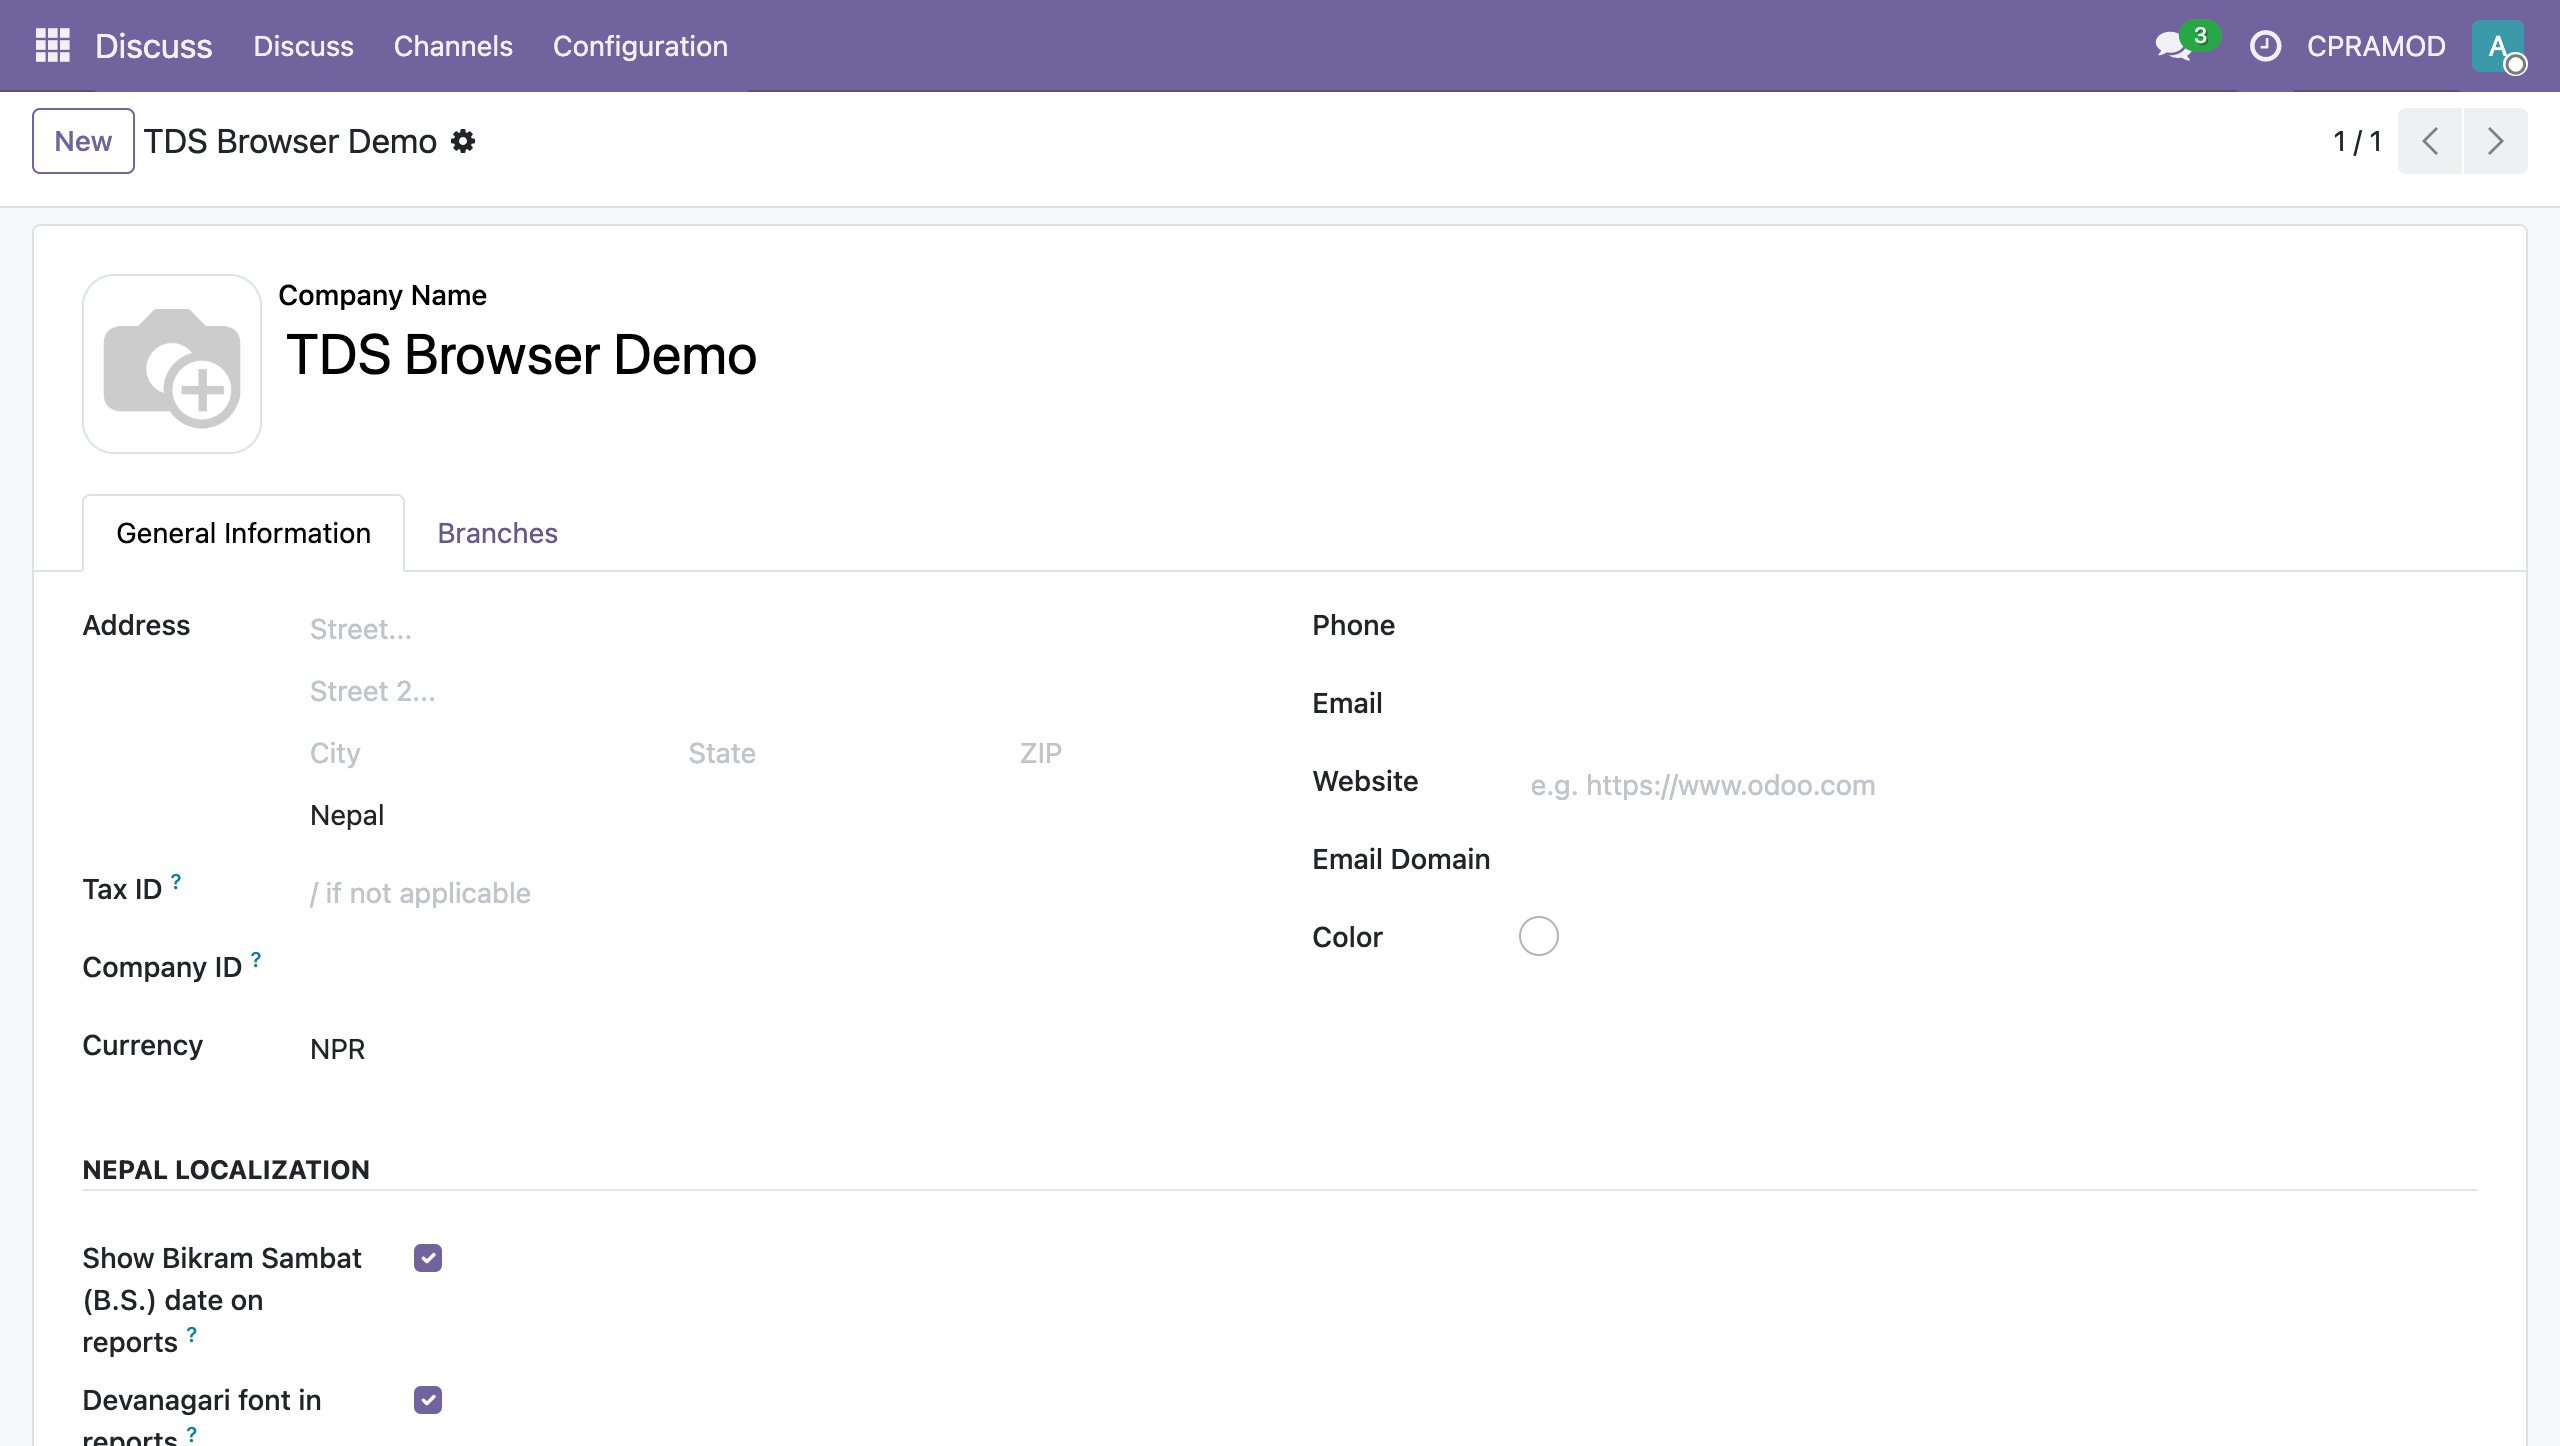Open the conversations messages icon

point(2172,46)
